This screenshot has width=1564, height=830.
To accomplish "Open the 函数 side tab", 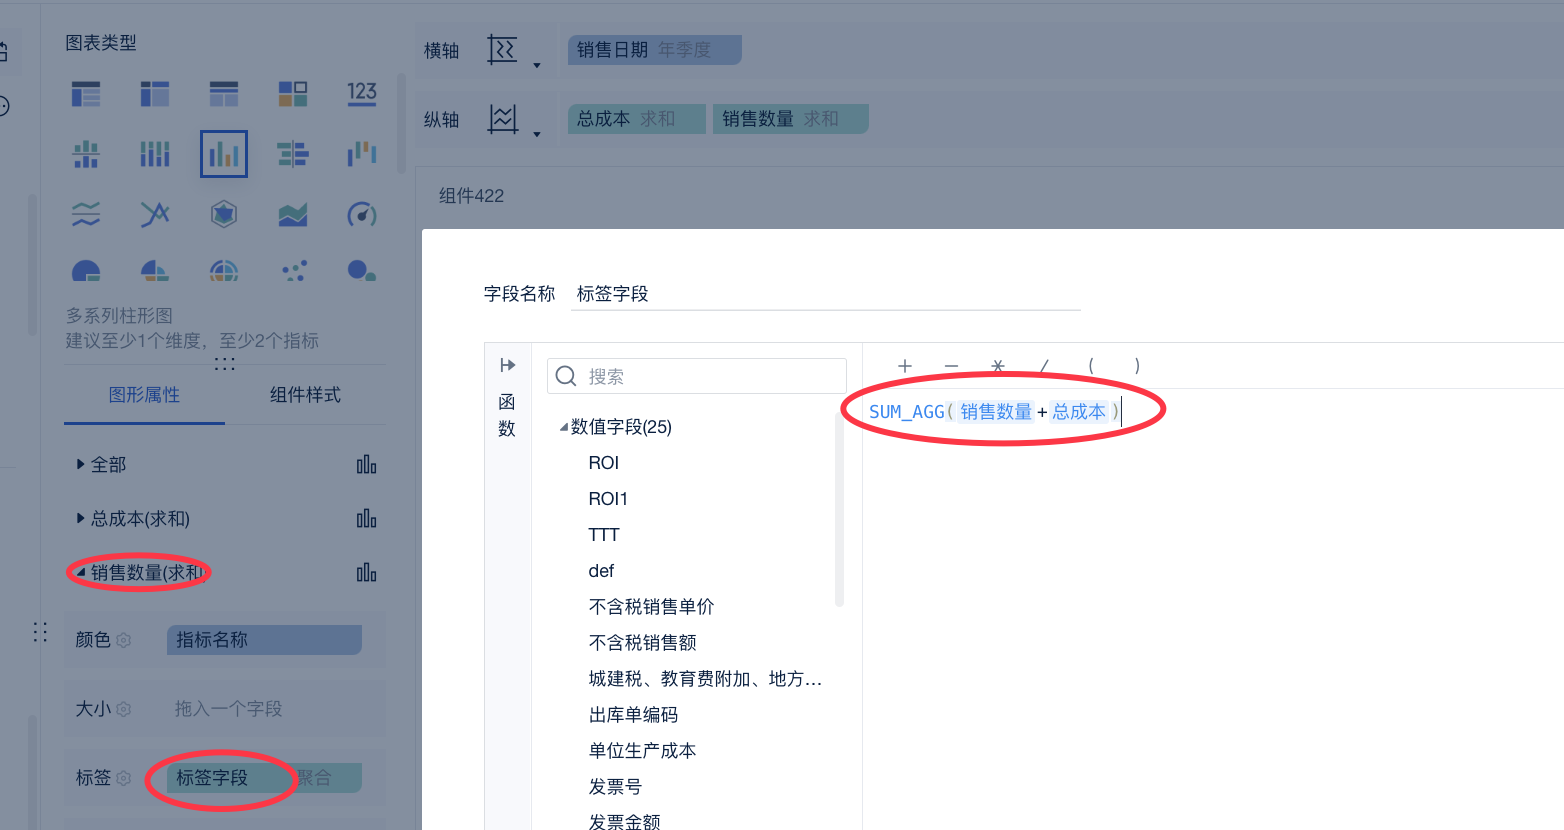I will pyautogui.click(x=507, y=415).
